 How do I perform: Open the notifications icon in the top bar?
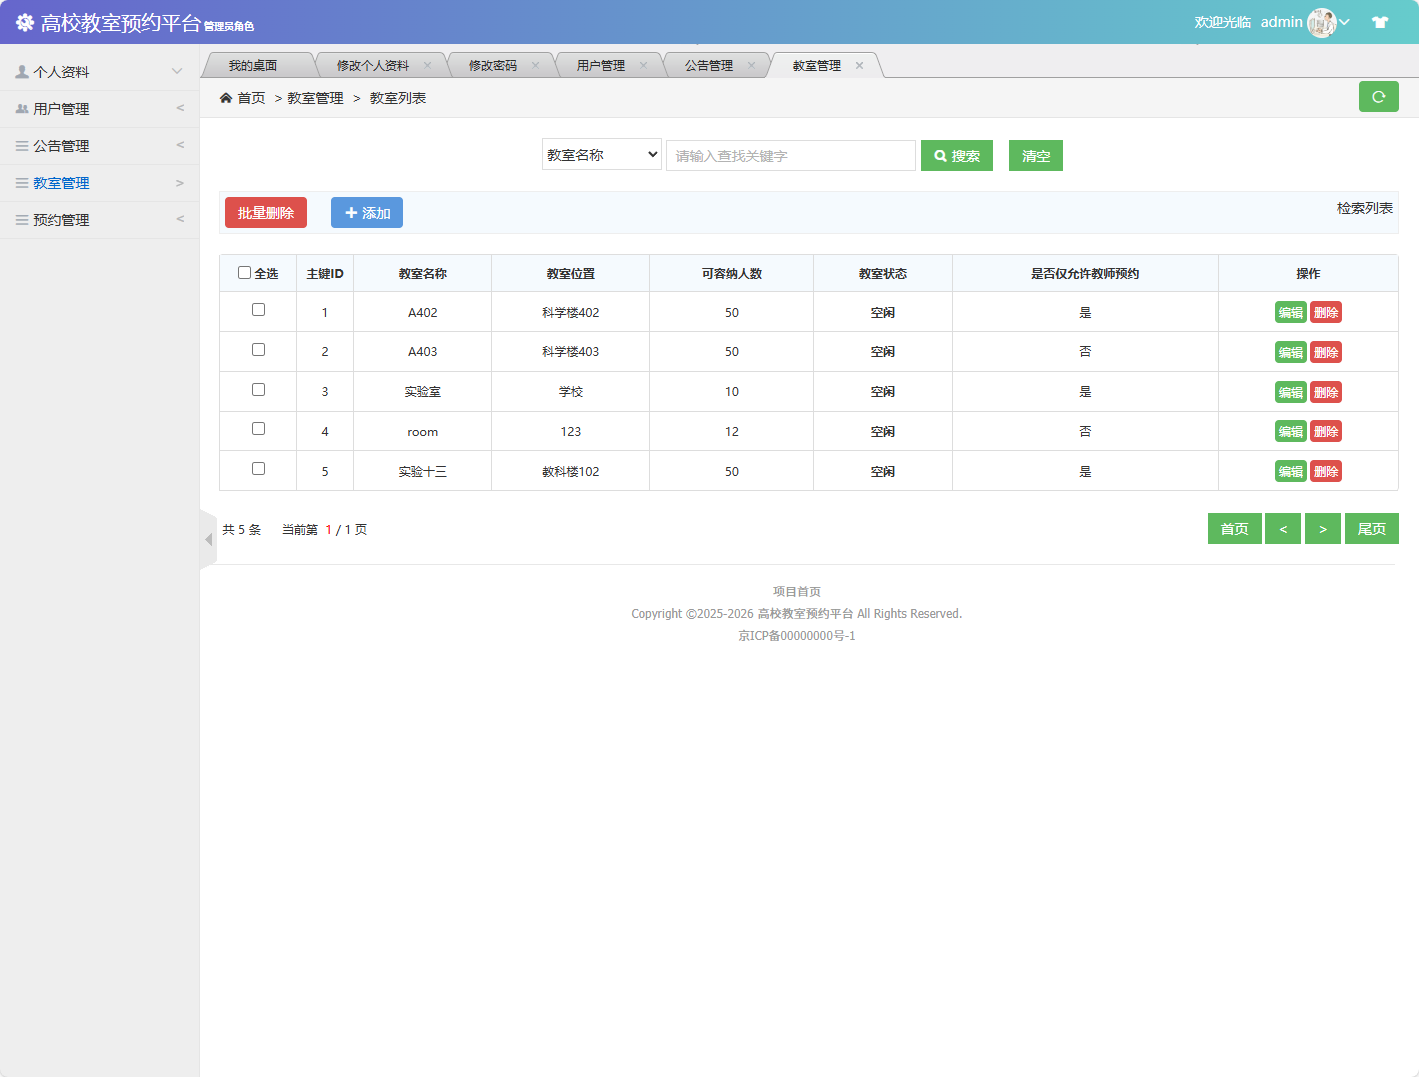1380,21
